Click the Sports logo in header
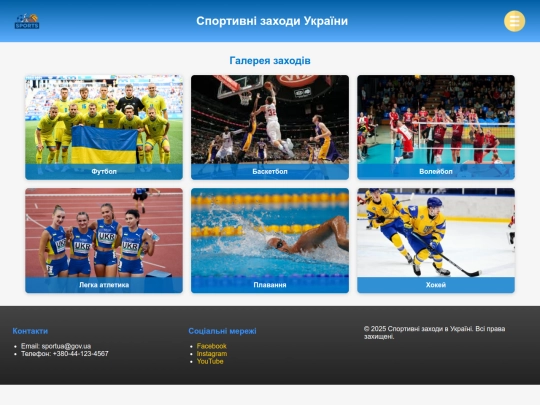The image size is (540, 405). (x=27, y=21)
